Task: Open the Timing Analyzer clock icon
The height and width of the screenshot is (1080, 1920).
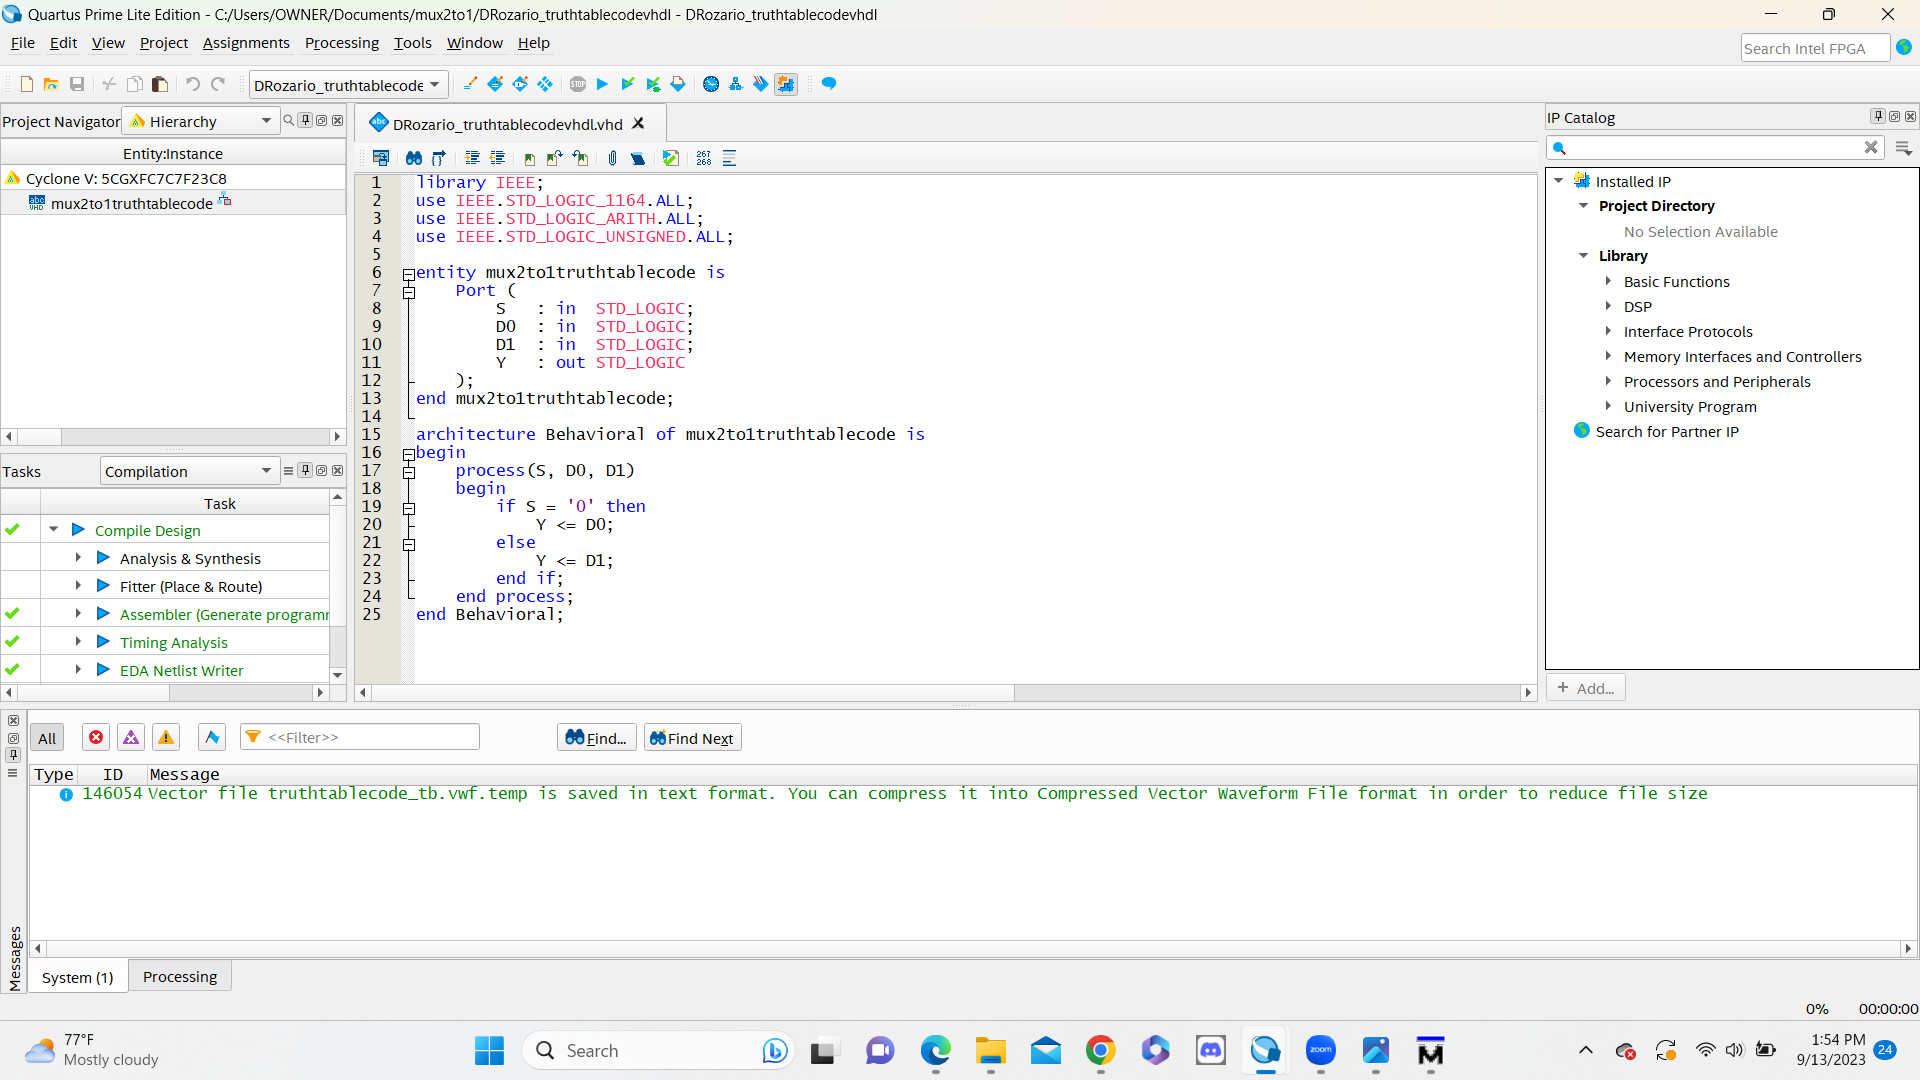Action: [711, 84]
